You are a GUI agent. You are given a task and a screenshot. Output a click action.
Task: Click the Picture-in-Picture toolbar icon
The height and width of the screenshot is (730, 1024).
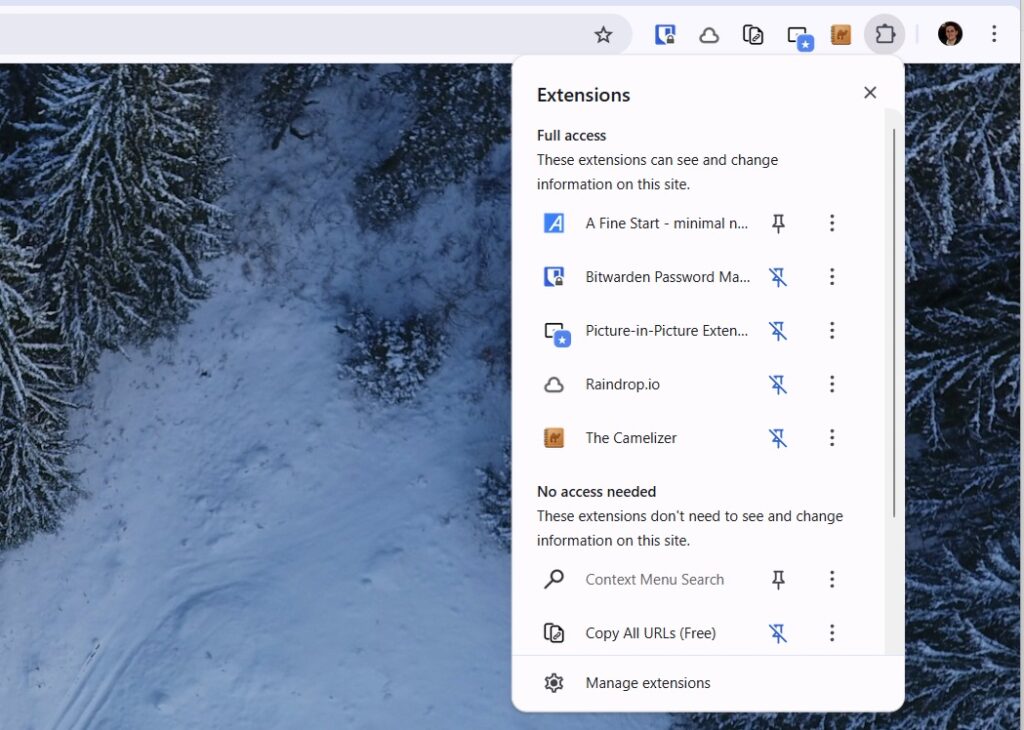[x=799, y=37]
